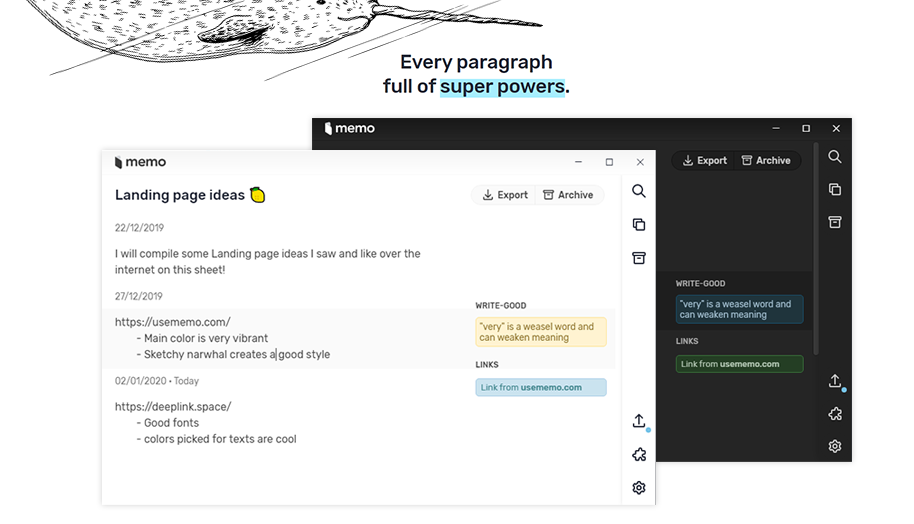The height and width of the screenshot is (524, 914).
Task: Click Export in the dark memo window
Action: (705, 160)
